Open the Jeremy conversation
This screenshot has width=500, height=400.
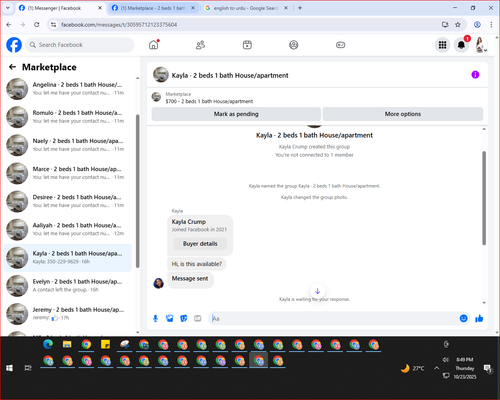click(68, 314)
